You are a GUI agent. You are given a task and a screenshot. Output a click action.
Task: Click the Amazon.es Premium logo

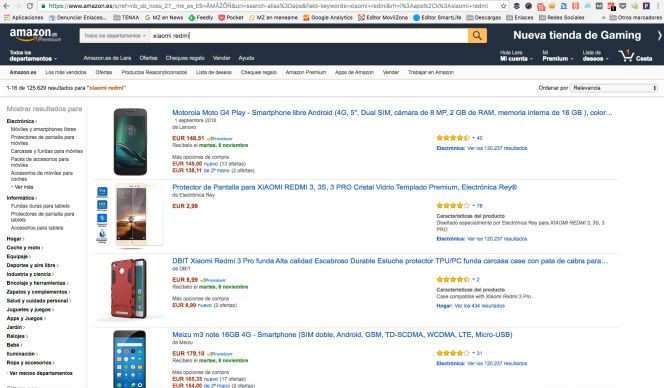tap(36, 35)
